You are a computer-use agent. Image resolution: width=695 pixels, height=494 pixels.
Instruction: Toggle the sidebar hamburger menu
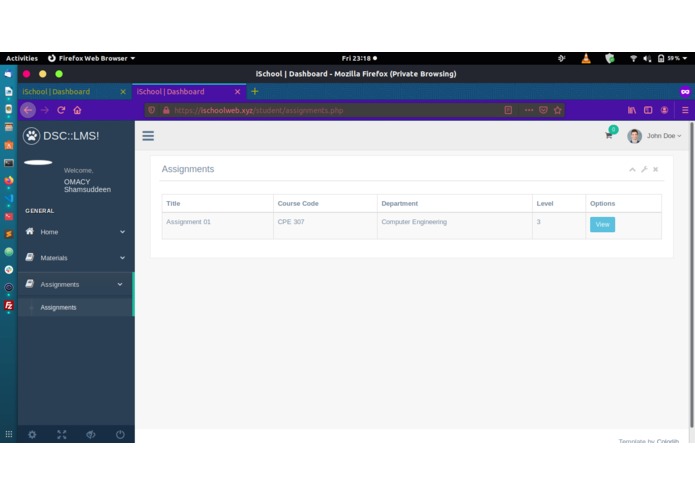148,136
